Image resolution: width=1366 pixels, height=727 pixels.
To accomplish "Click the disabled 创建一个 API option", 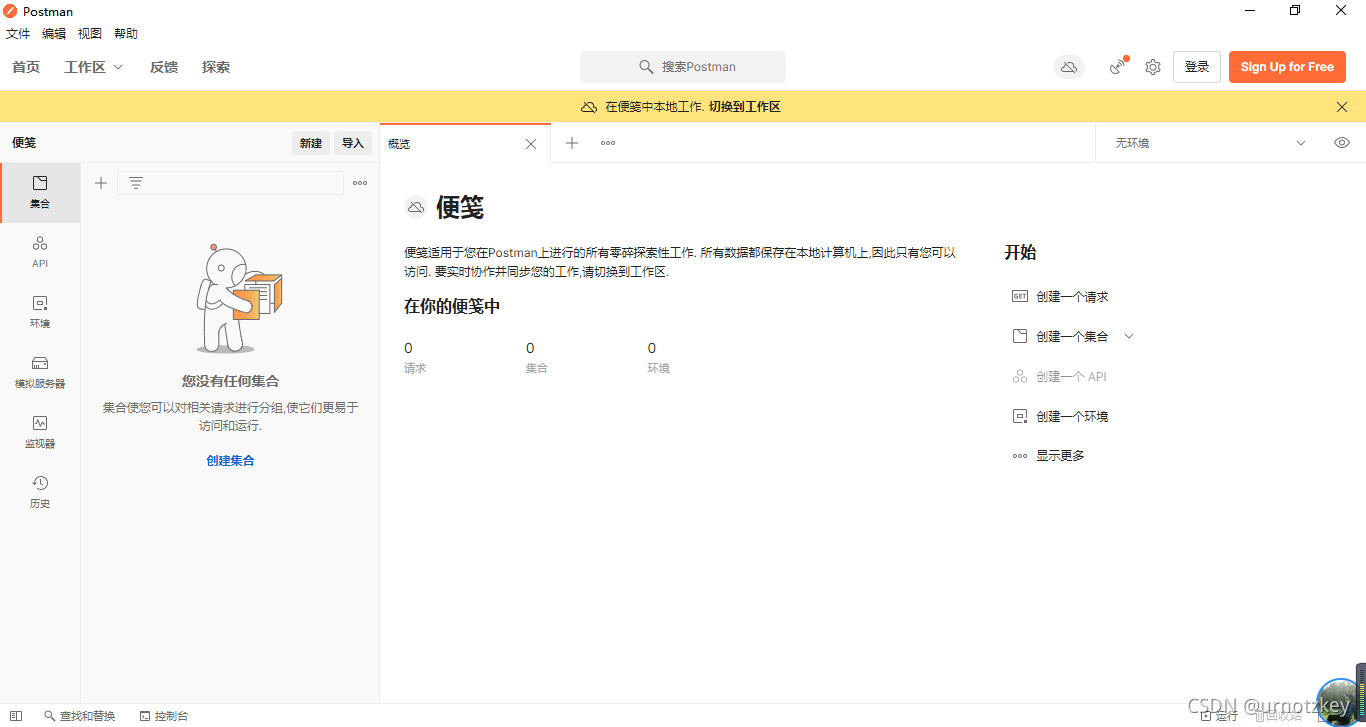I will point(1071,377).
